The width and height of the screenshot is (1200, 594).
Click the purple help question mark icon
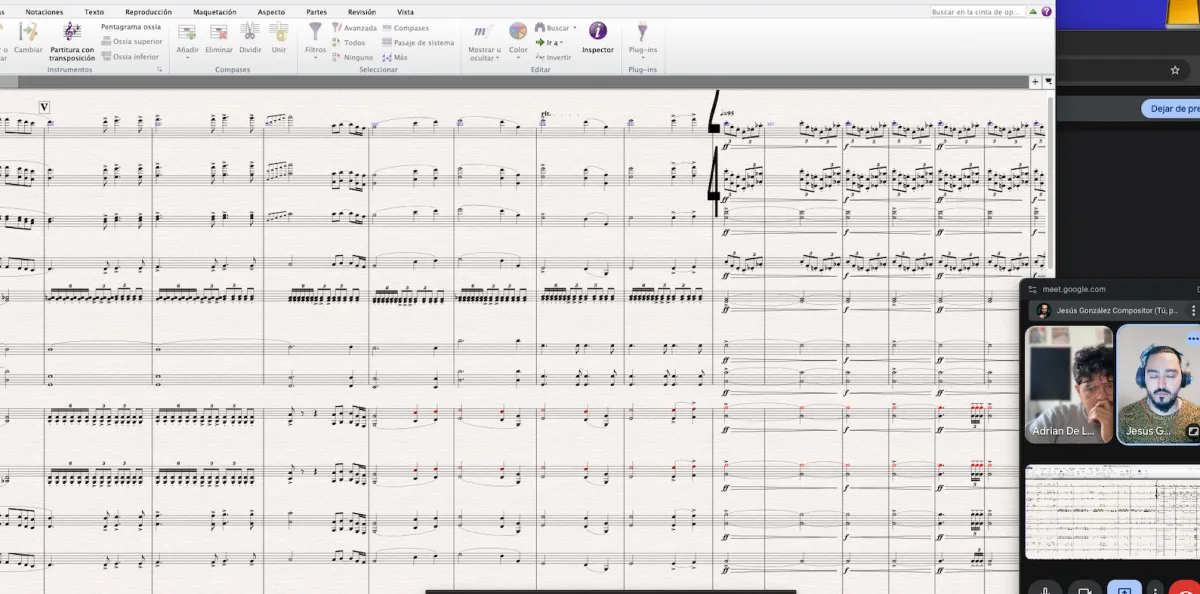click(x=1045, y=12)
